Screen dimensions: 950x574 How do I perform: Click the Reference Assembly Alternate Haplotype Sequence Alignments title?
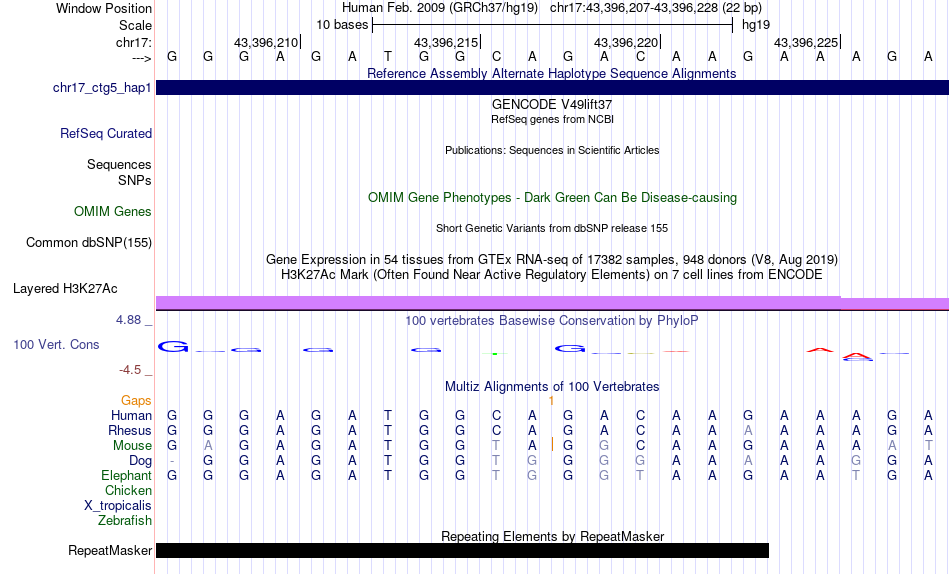pos(552,73)
